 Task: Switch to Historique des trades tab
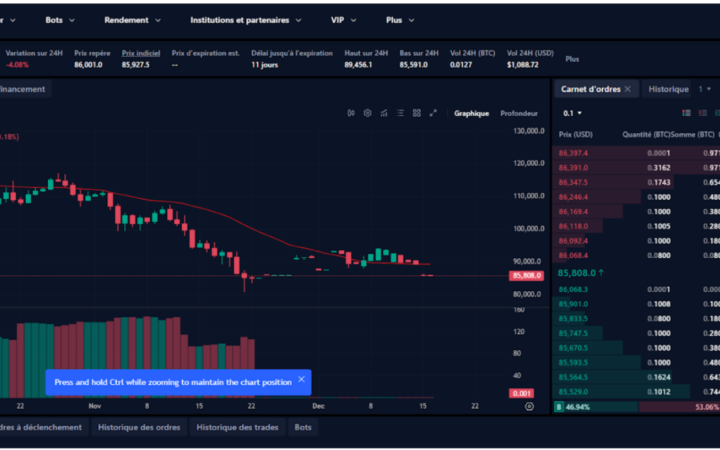coord(237,427)
